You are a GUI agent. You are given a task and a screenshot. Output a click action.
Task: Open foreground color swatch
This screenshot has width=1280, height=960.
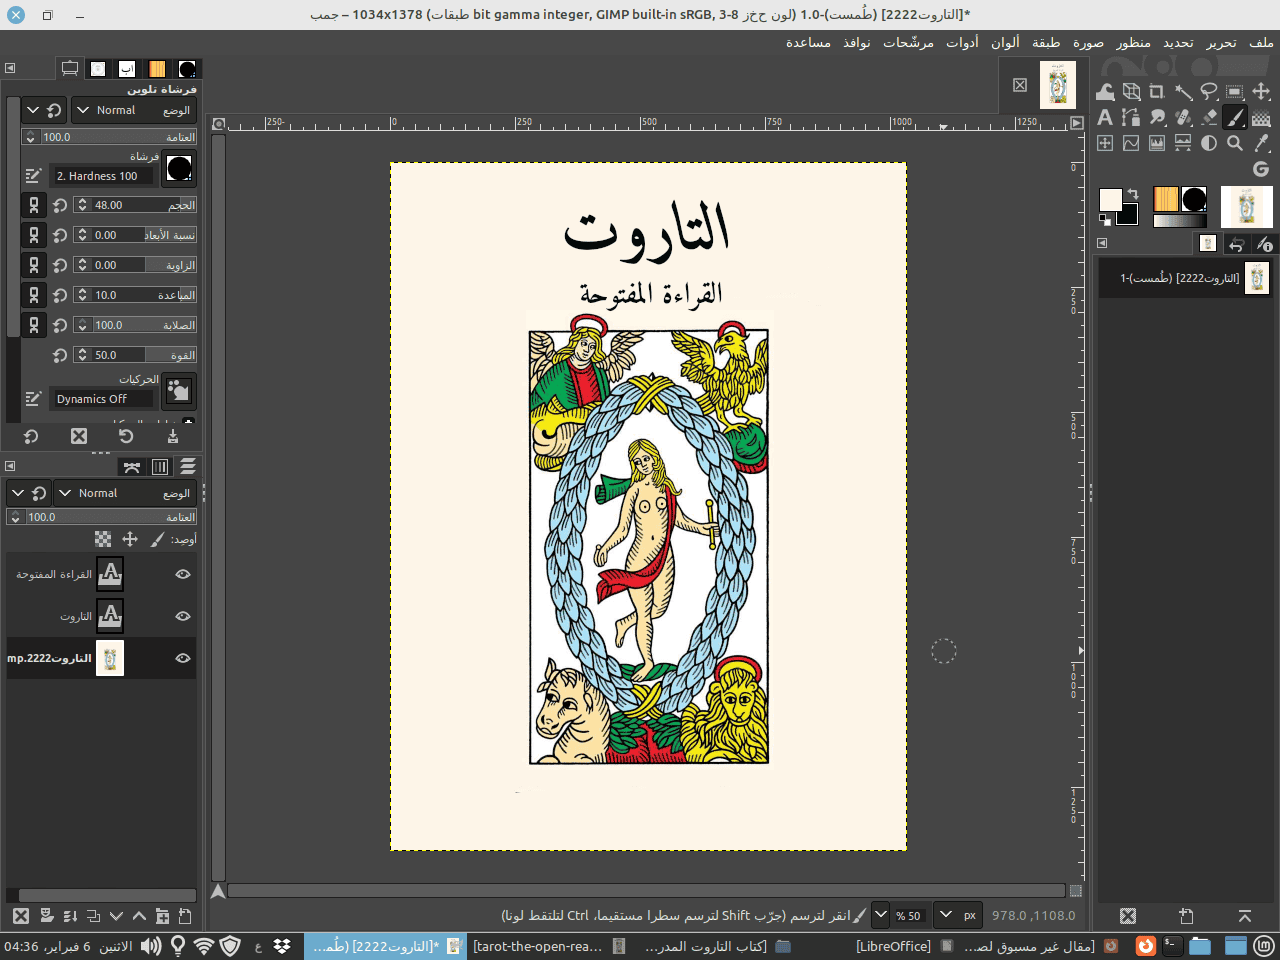(x=1110, y=199)
